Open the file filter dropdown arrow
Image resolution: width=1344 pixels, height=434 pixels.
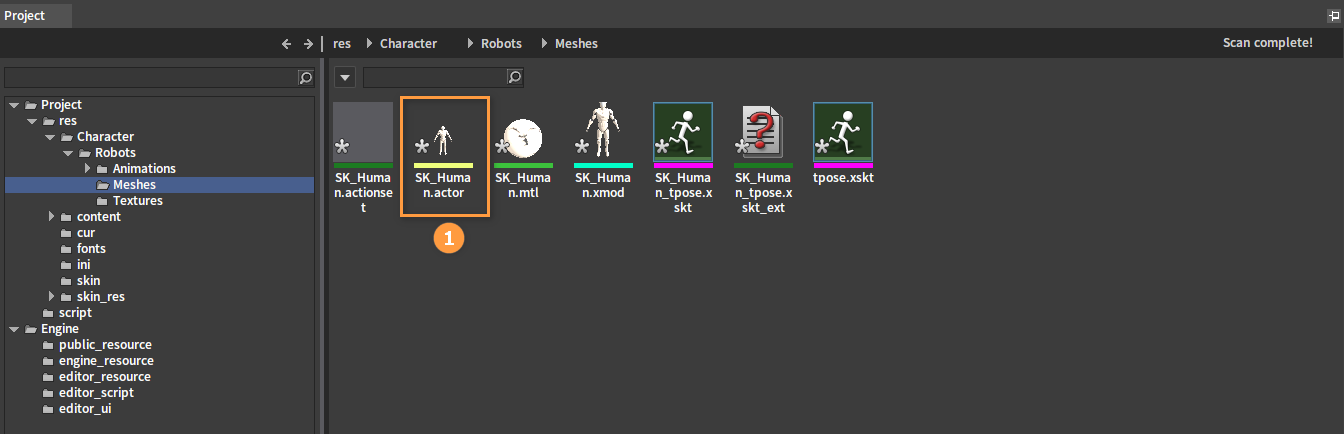344,77
